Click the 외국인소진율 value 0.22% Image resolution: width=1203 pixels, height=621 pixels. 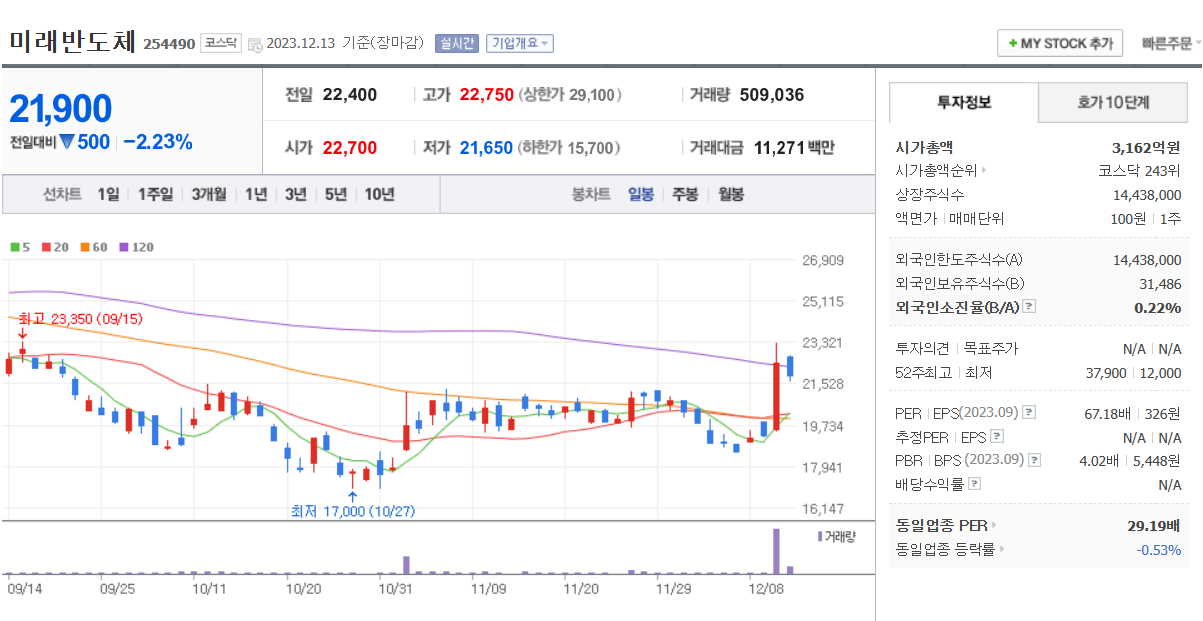click(1158, 307)
